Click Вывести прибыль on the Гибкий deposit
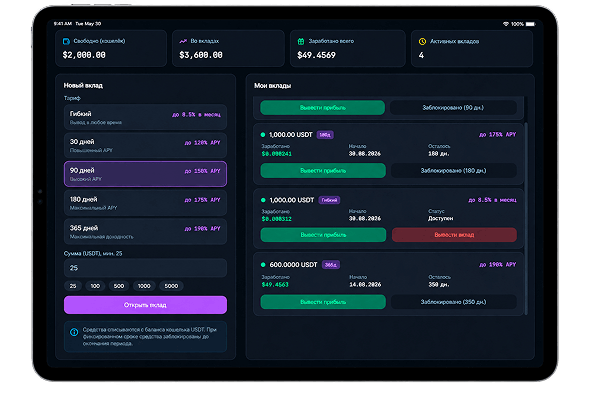The height and width of the screenshot is (393, 590). pos(323,235)
